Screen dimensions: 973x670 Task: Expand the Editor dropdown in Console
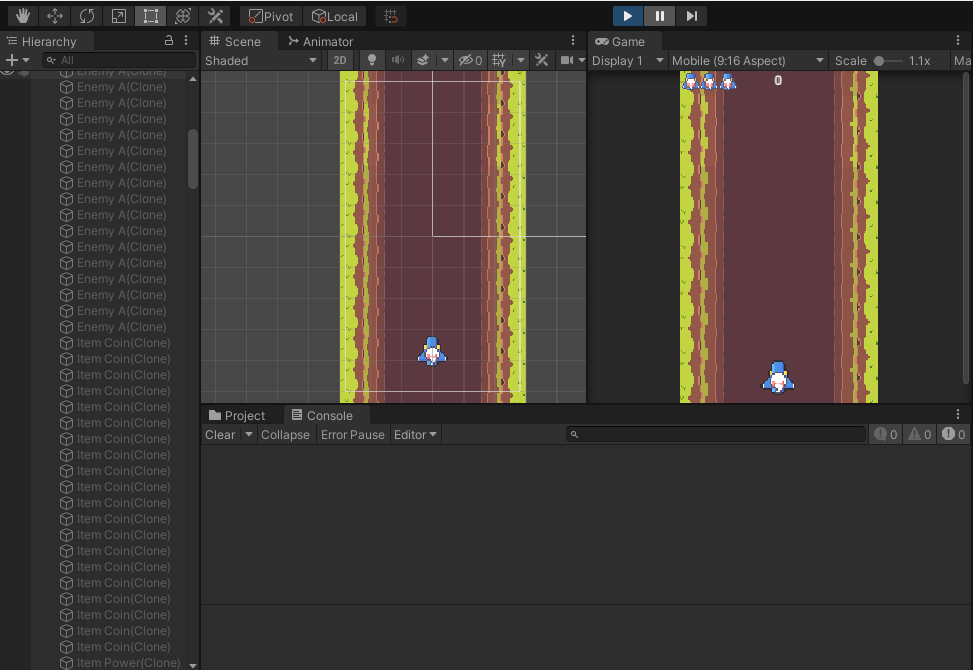coord(415,435)
